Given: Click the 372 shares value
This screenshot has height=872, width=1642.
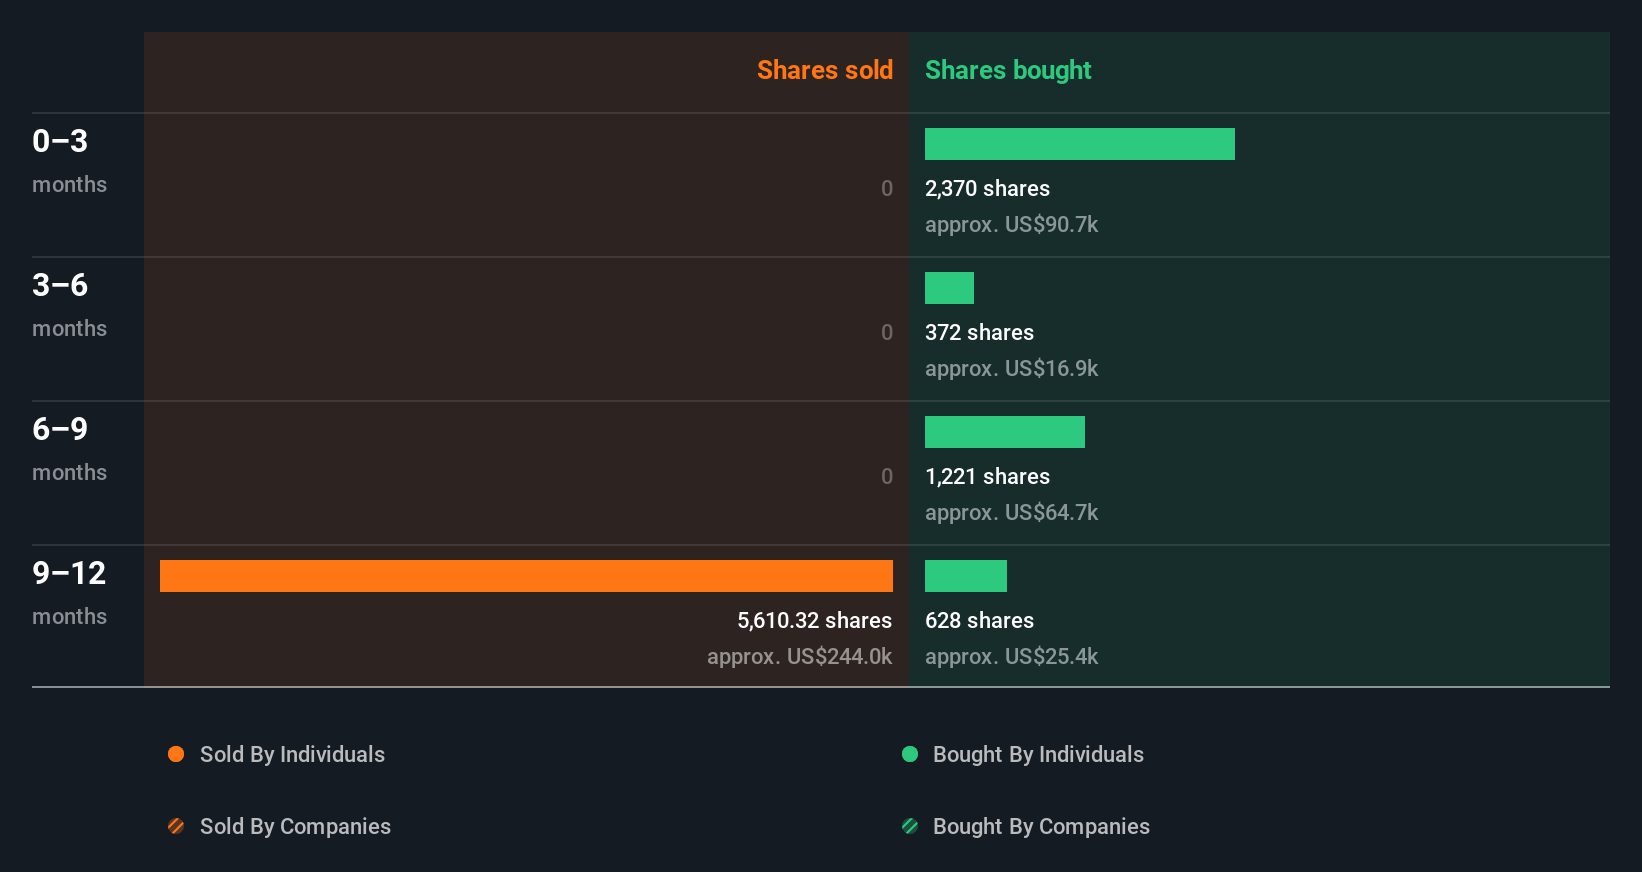Looking at the screenshot, I should 979,332.
